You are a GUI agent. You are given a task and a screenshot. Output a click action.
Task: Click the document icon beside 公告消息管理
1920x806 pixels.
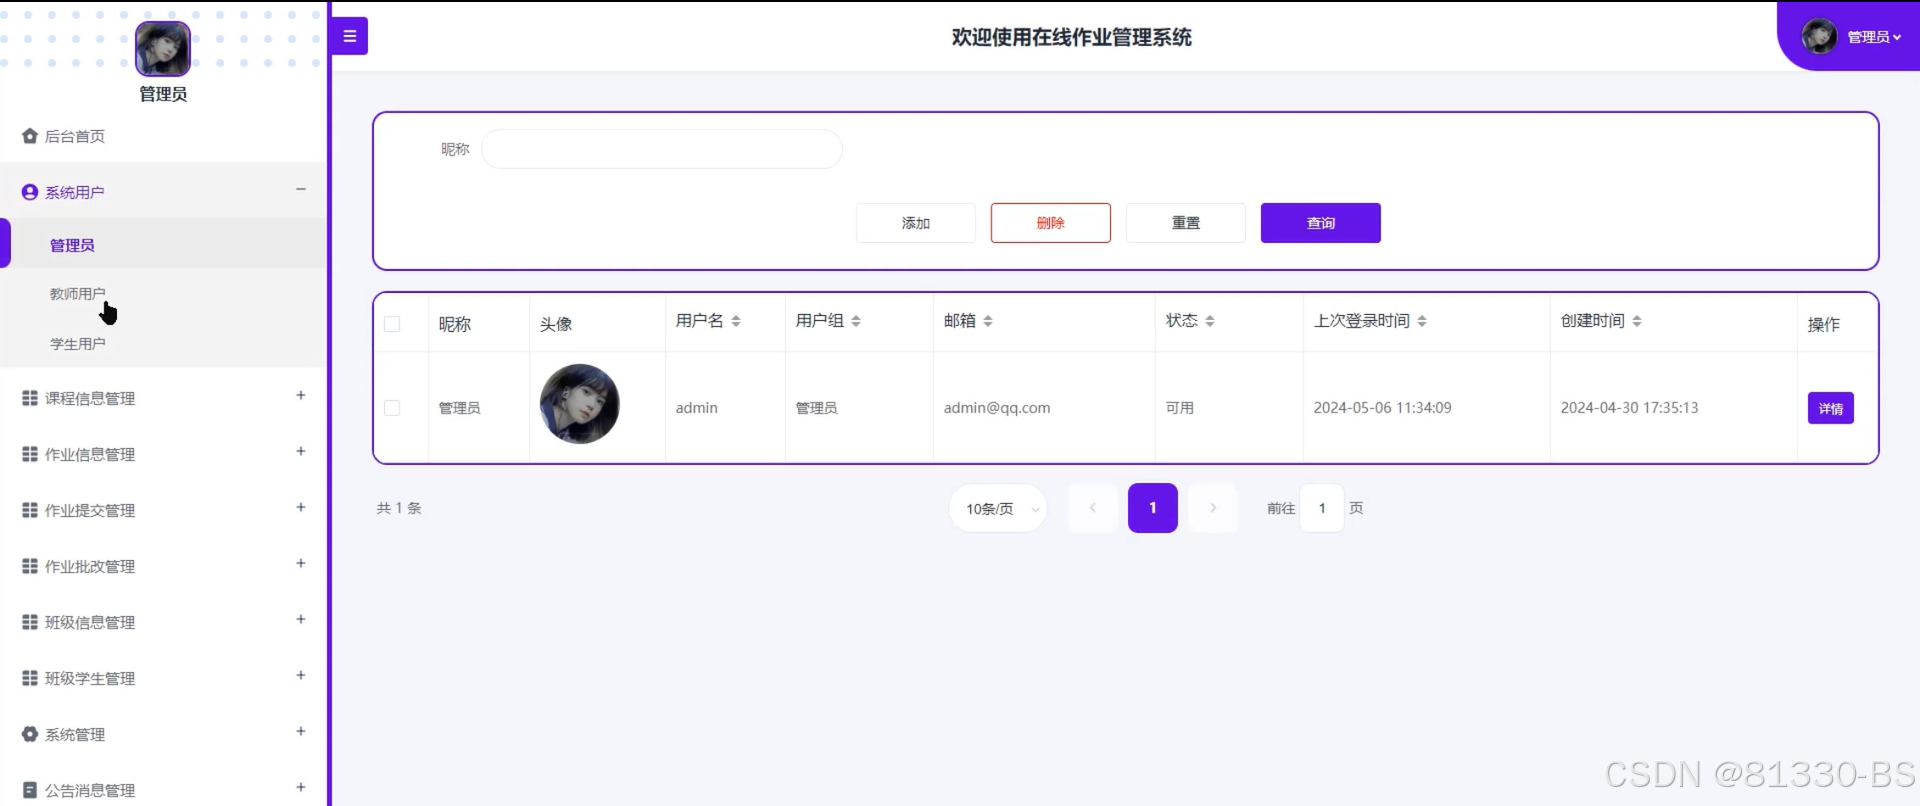30,790
